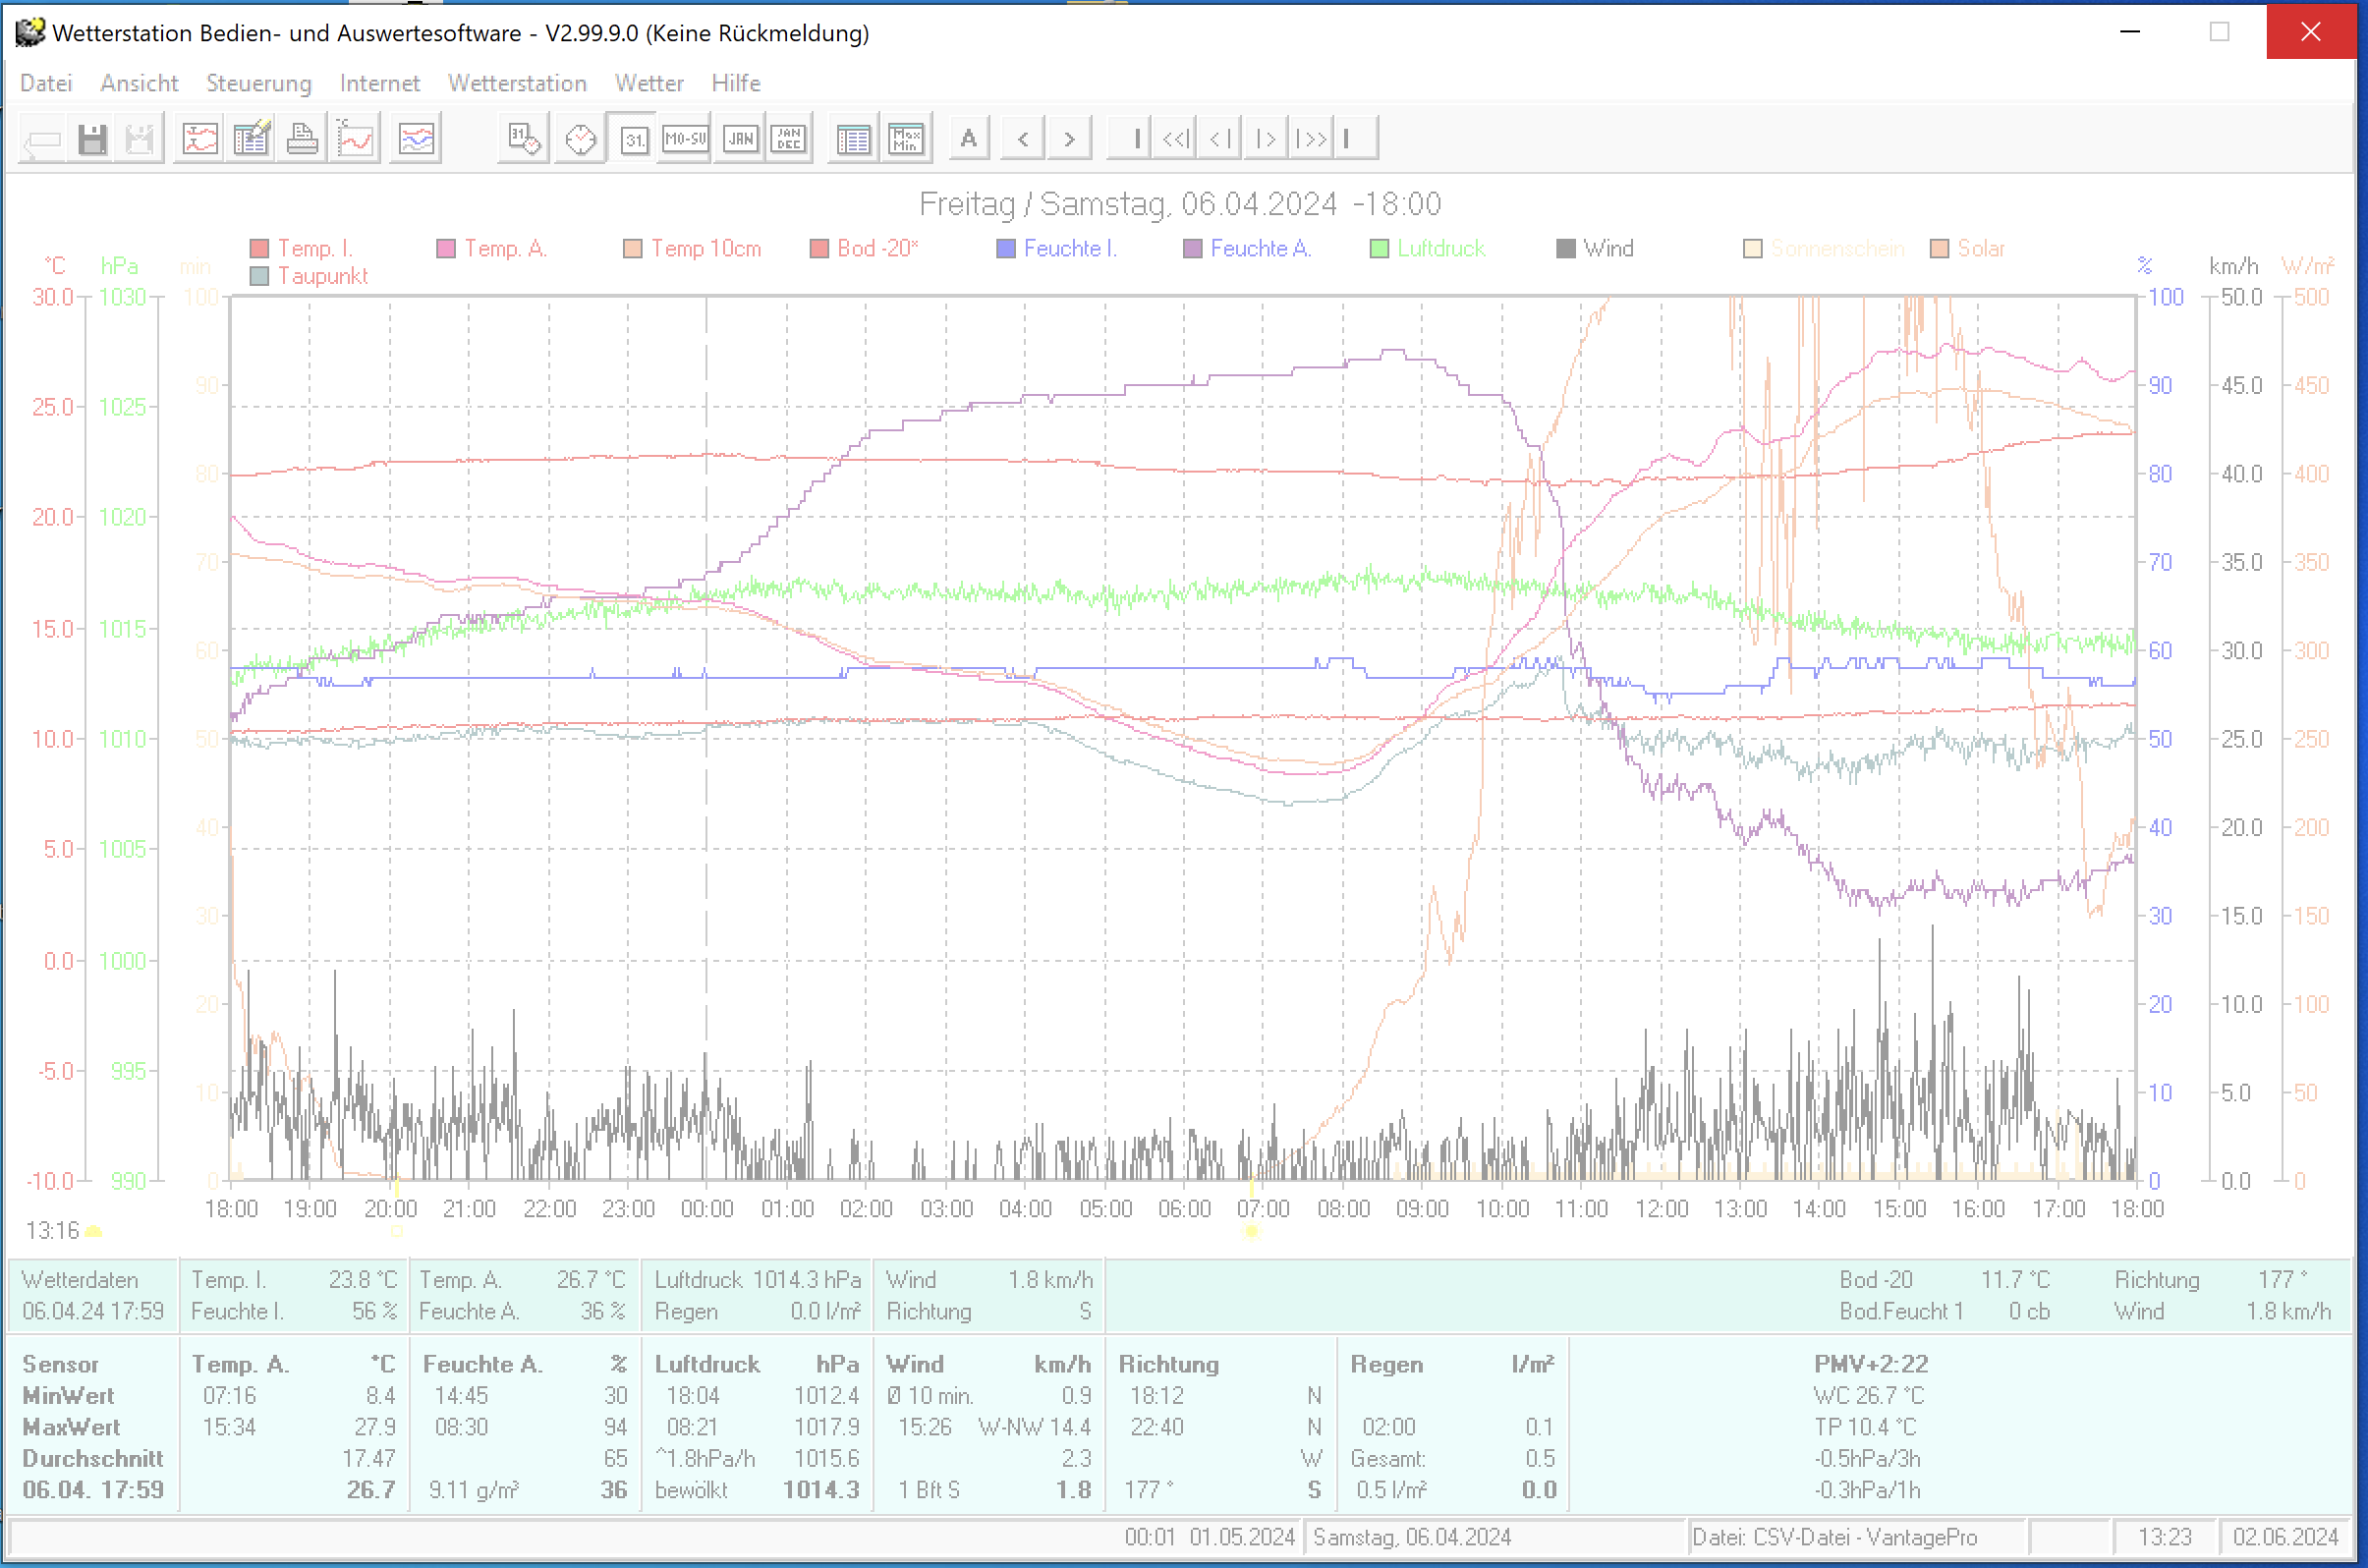The image size is (2368, 1568).
Task: Toggle the Feuchte A. legend series
Action: (x=1259, y=248)
